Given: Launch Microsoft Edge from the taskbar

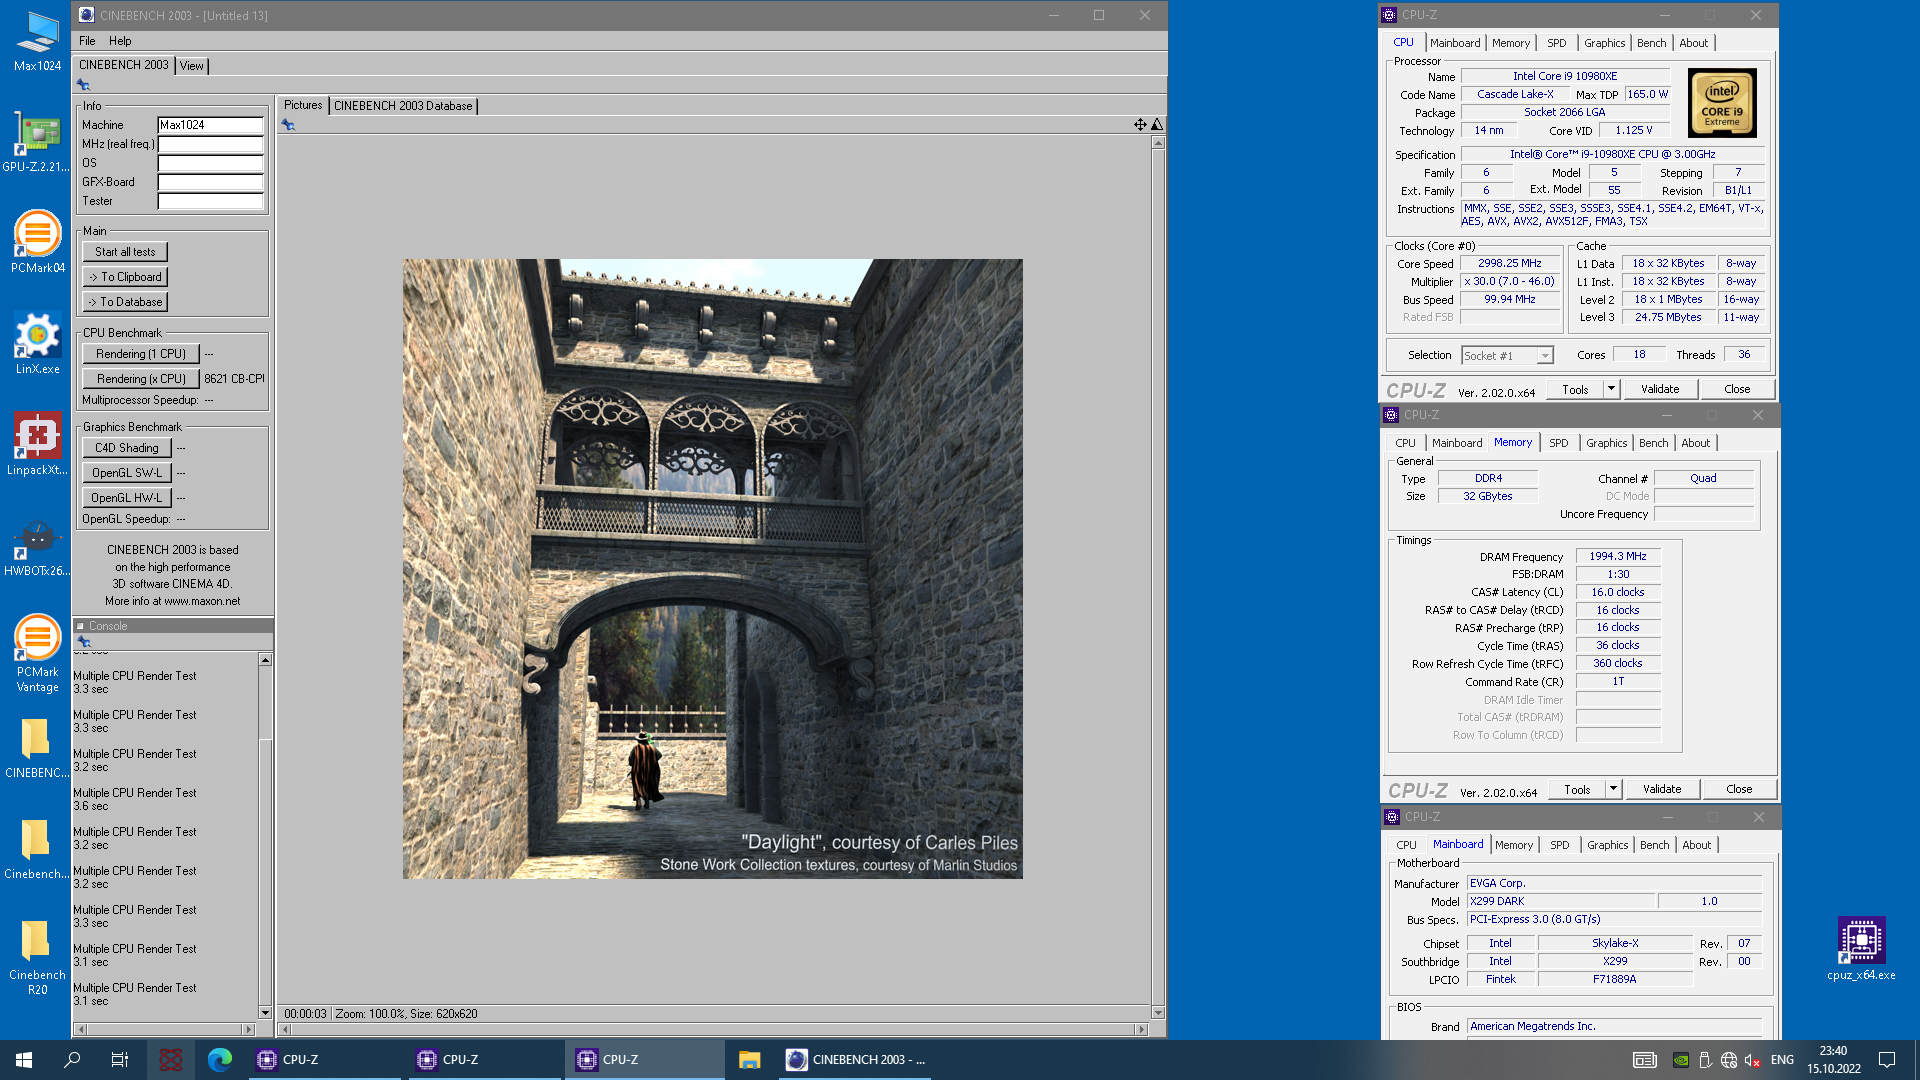Looking at the screenshot, I should click(219, 1060).
